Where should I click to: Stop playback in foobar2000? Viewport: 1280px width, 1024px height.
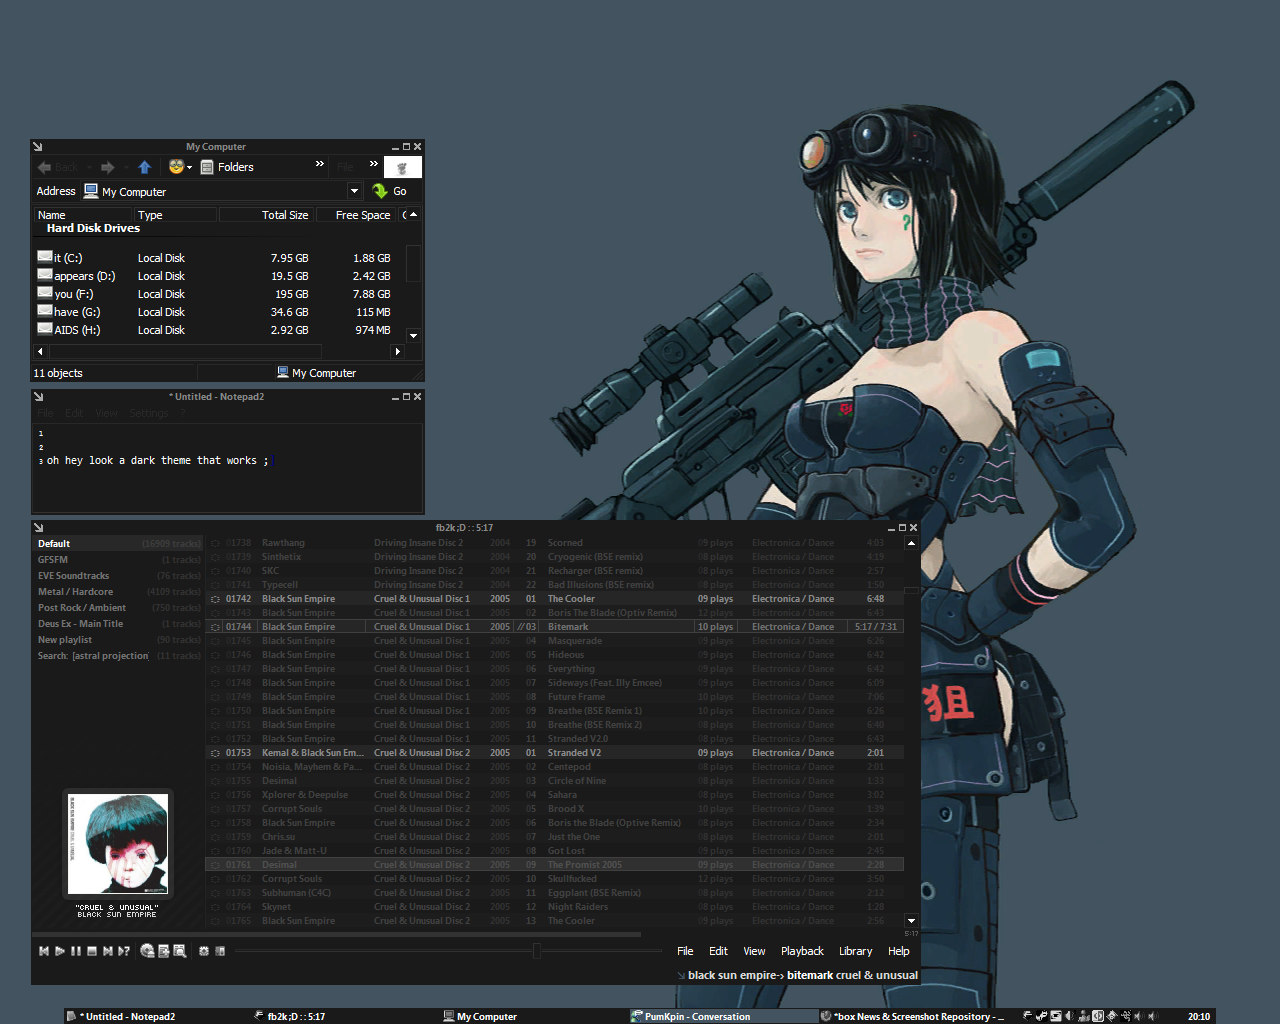(x=92, y=951)
